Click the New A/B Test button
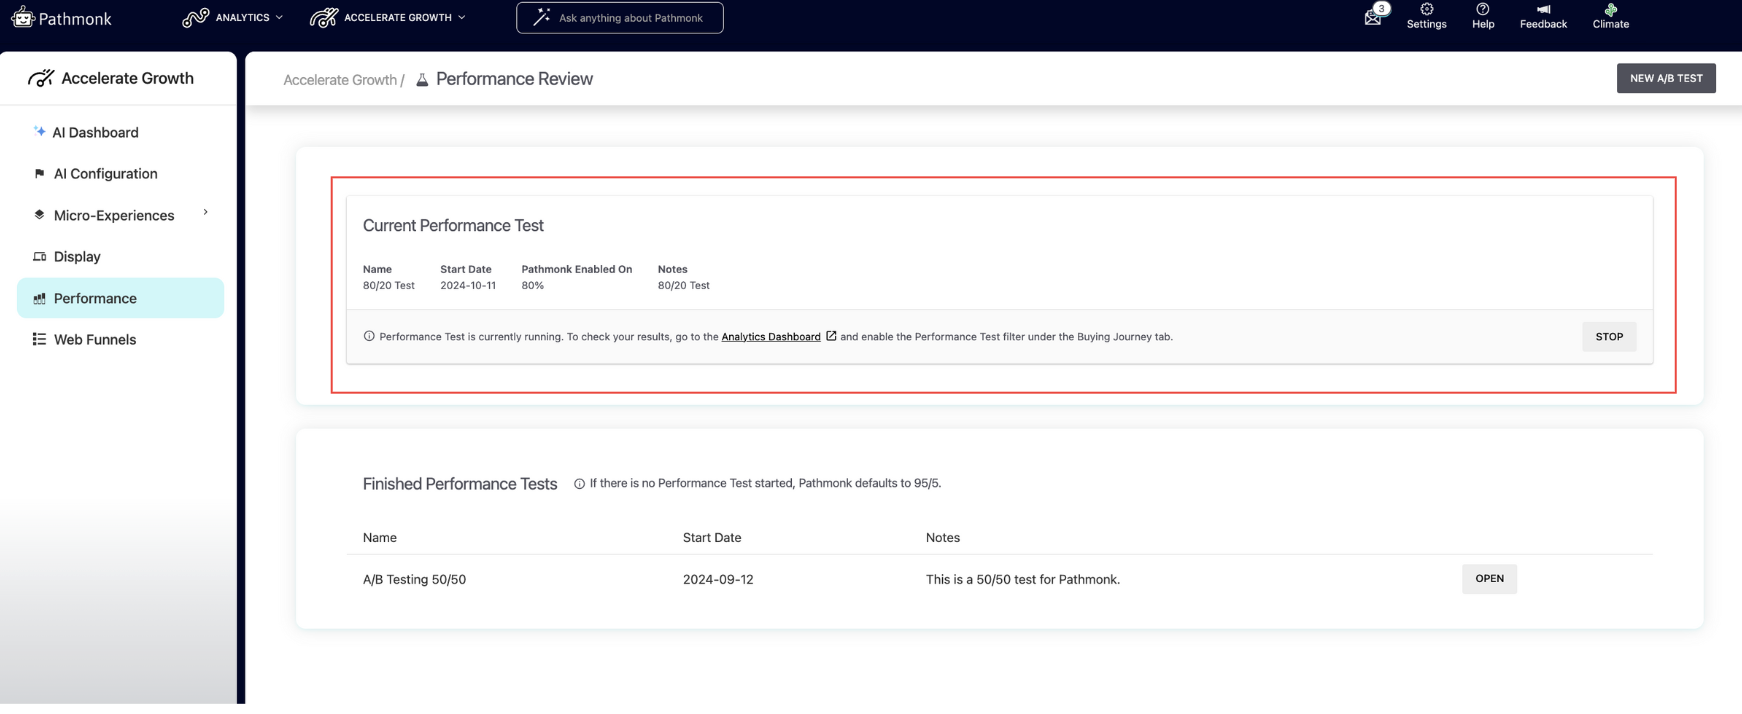The width and height of the screenshot is (1742, 714). pyautogui.click(x=1666, y=78)
